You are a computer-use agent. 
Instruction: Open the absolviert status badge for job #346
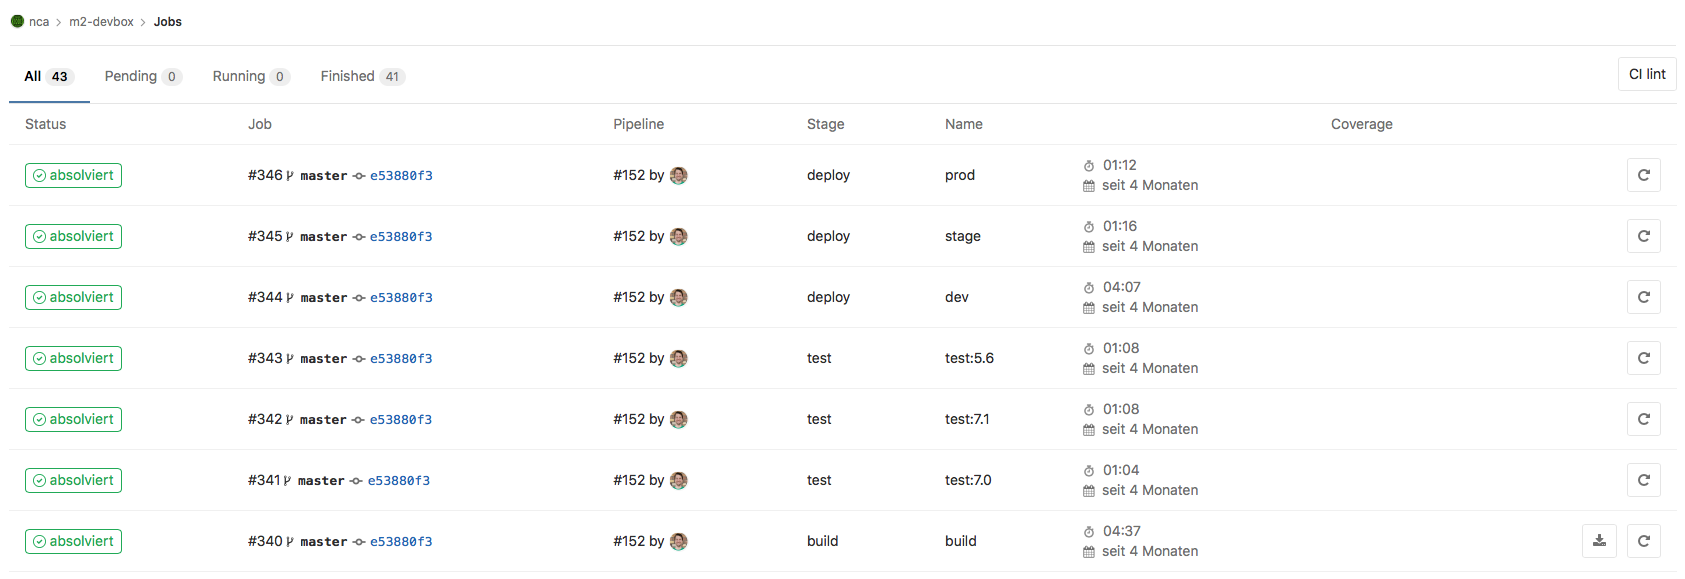tap(73, 175)
